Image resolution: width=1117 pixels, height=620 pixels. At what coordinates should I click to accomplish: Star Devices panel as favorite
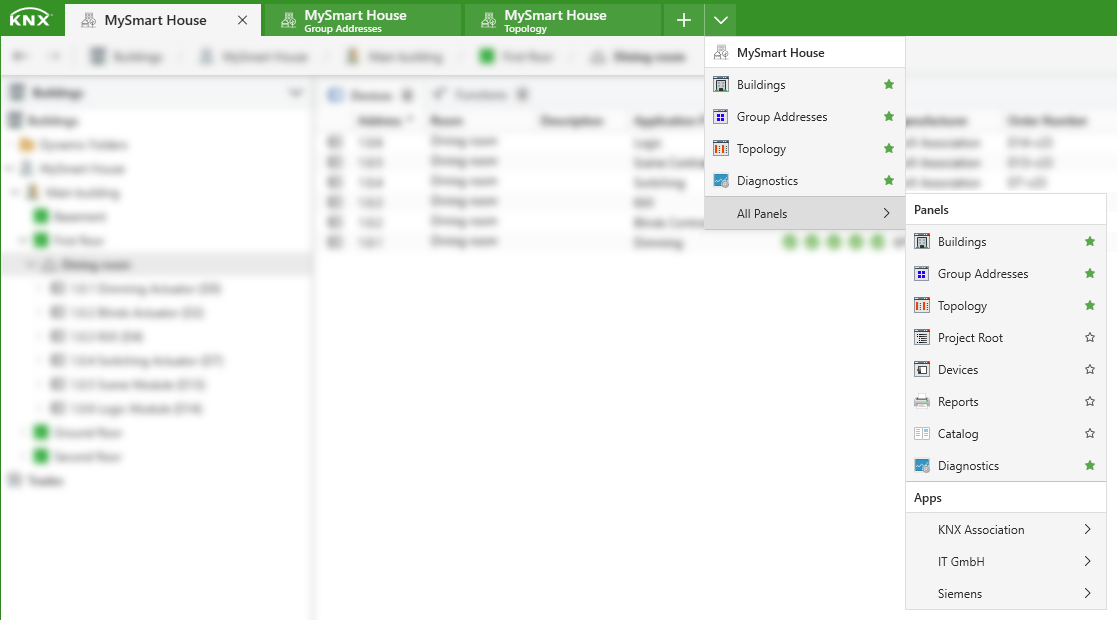tap(1089, 370)
